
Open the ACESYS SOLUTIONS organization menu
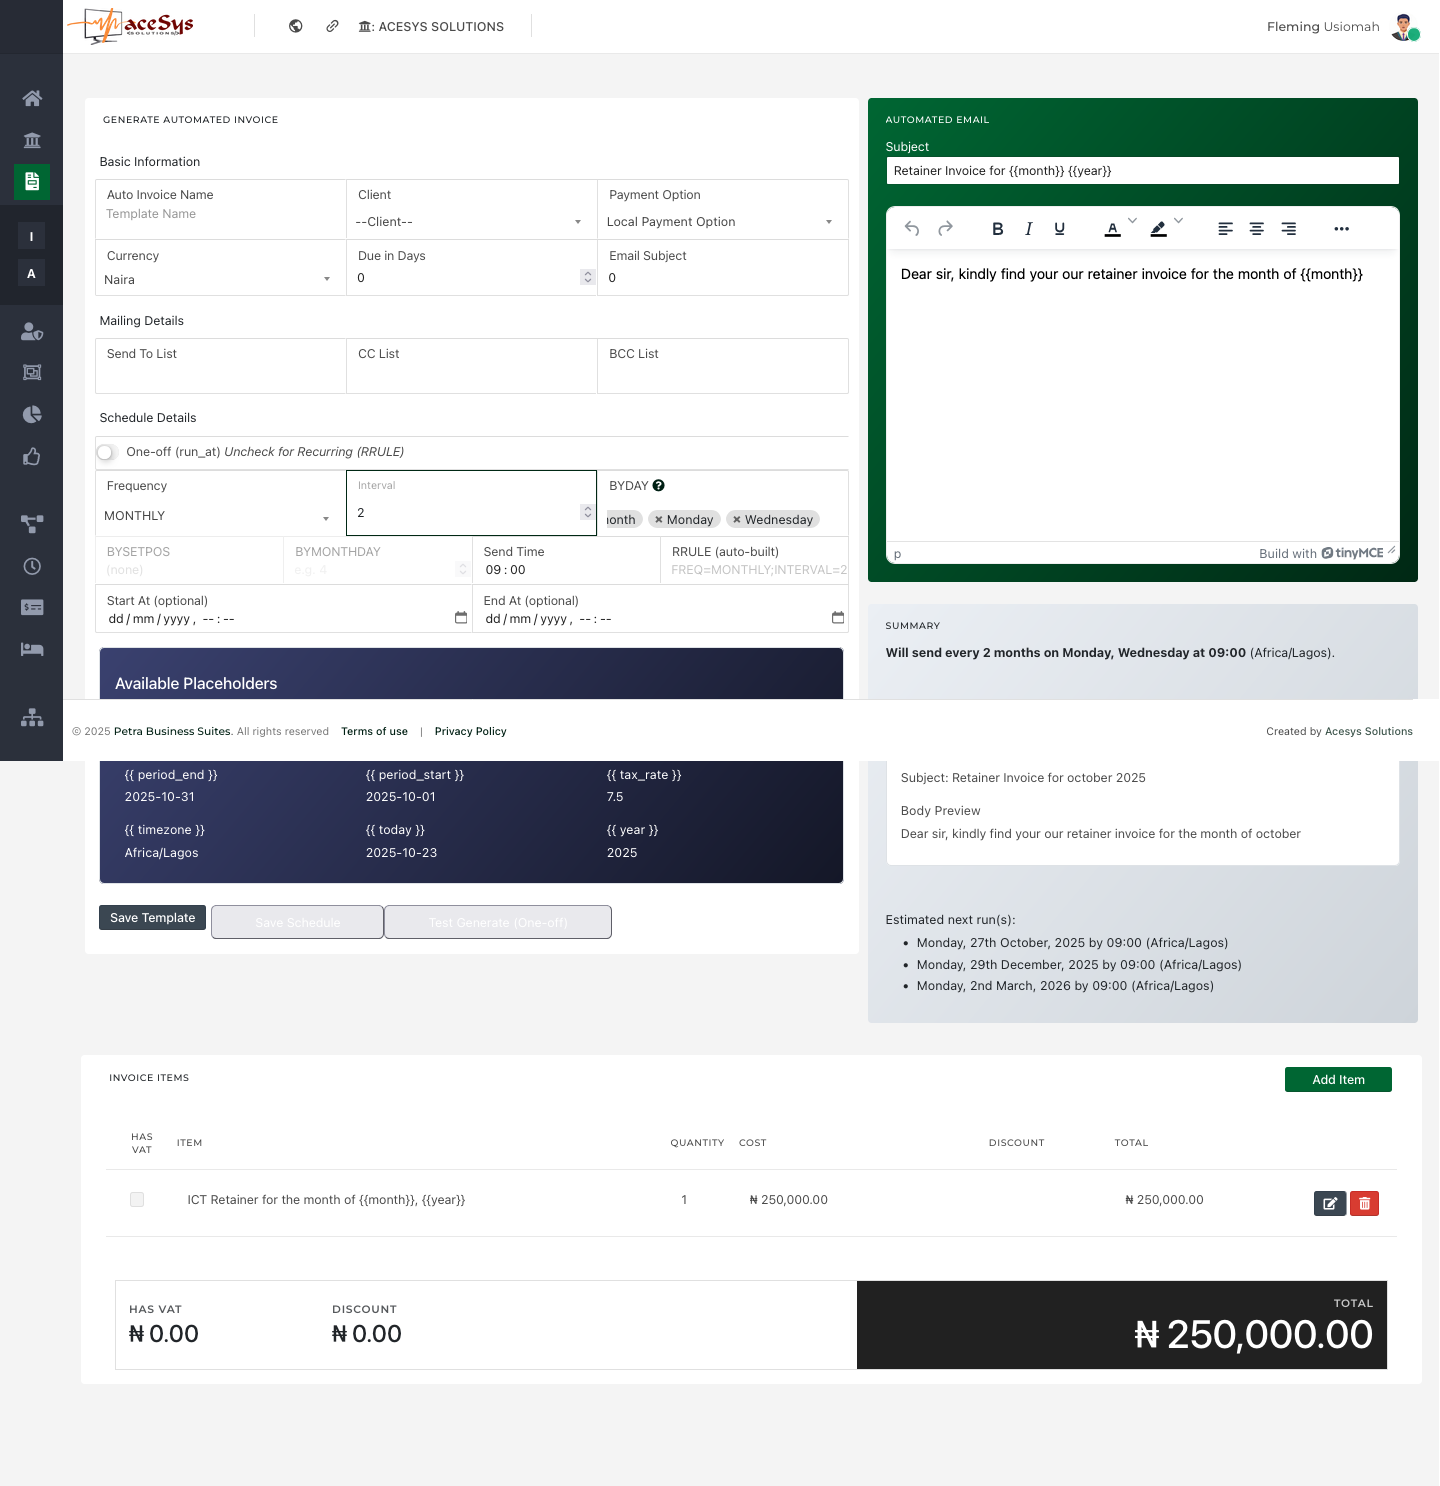click(x=431, y=27)
